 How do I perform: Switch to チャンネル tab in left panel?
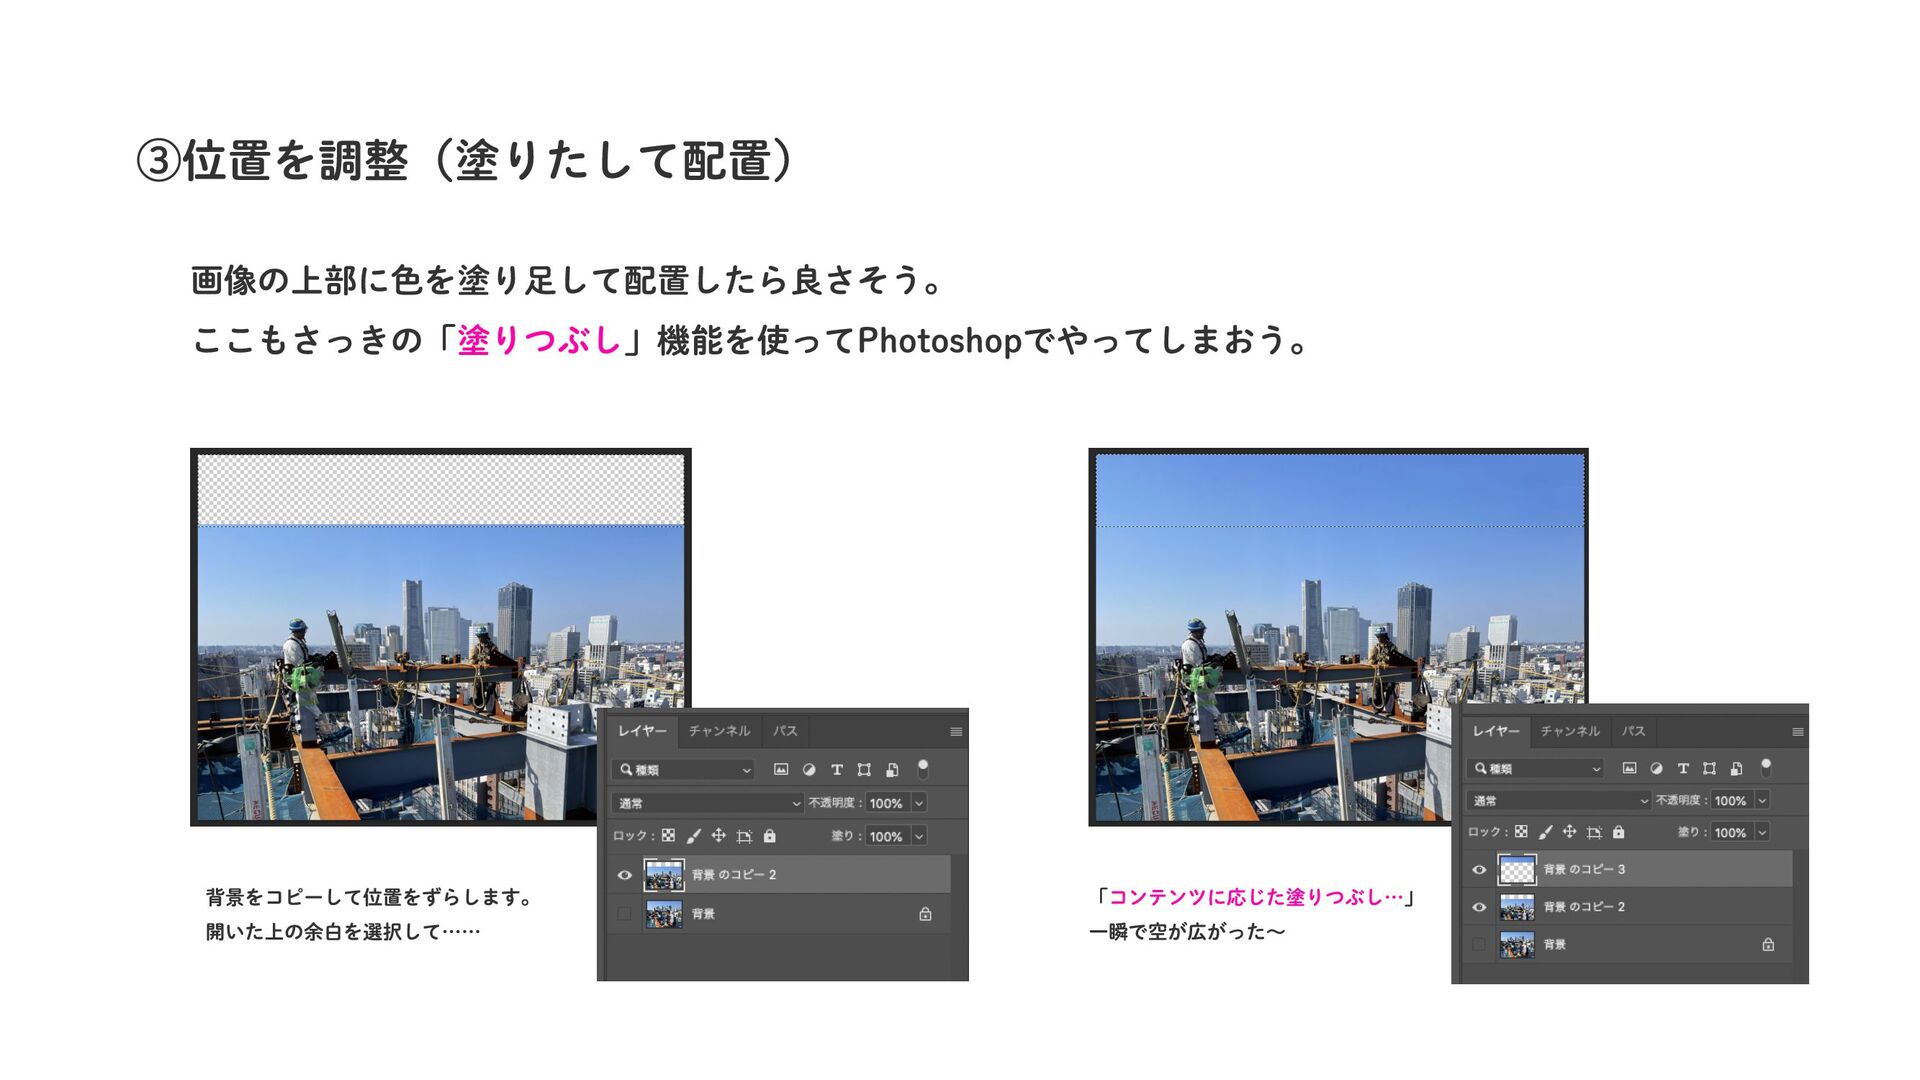click(719, 731)
